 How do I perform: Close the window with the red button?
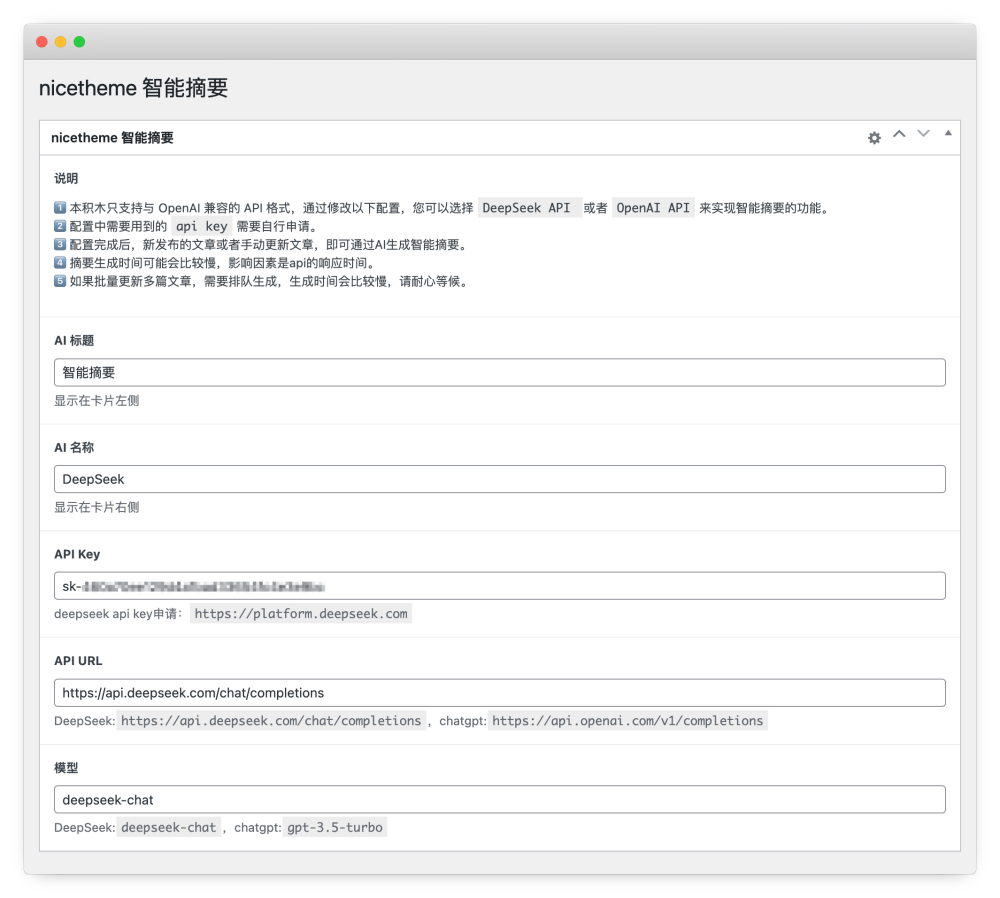[42, 42]
